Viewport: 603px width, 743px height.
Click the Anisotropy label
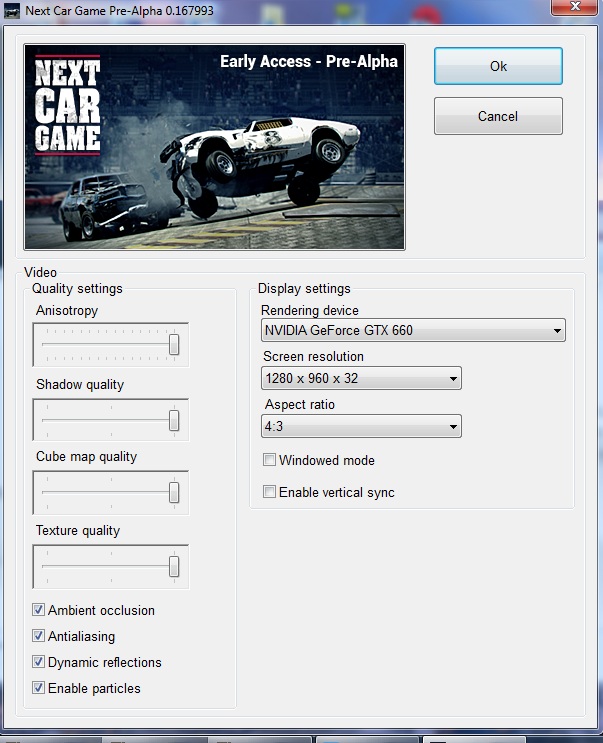(67, 311)
